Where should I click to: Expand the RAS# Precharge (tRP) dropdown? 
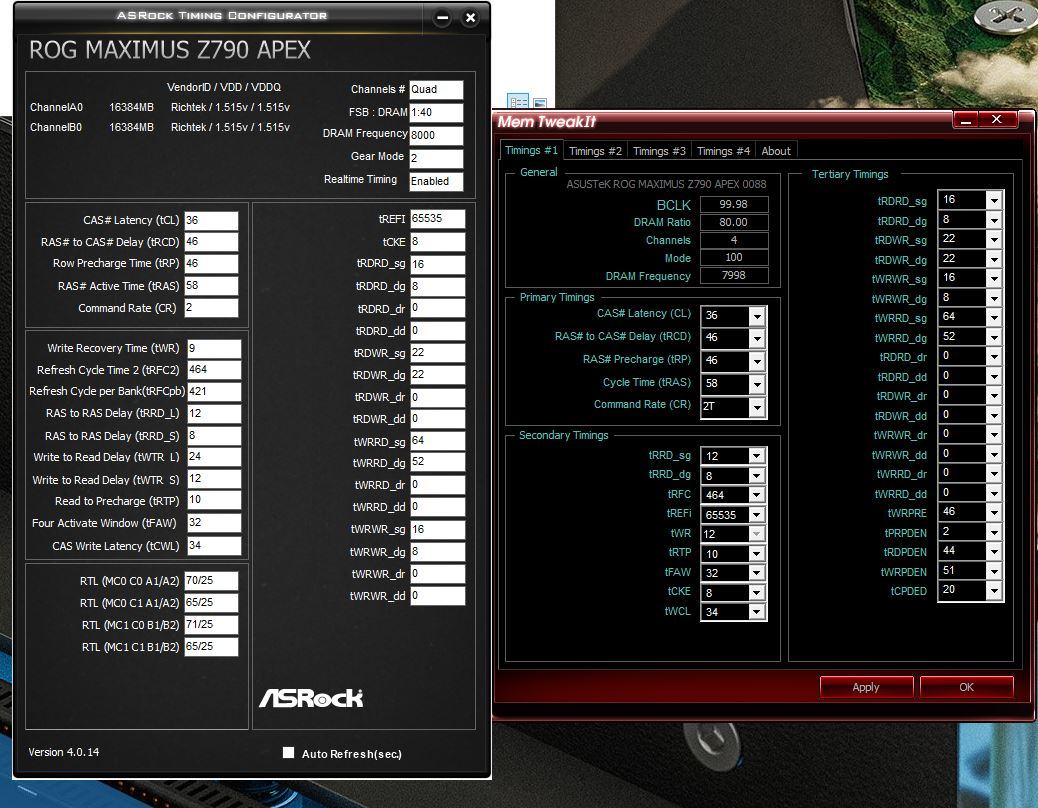tap(757, 361)
